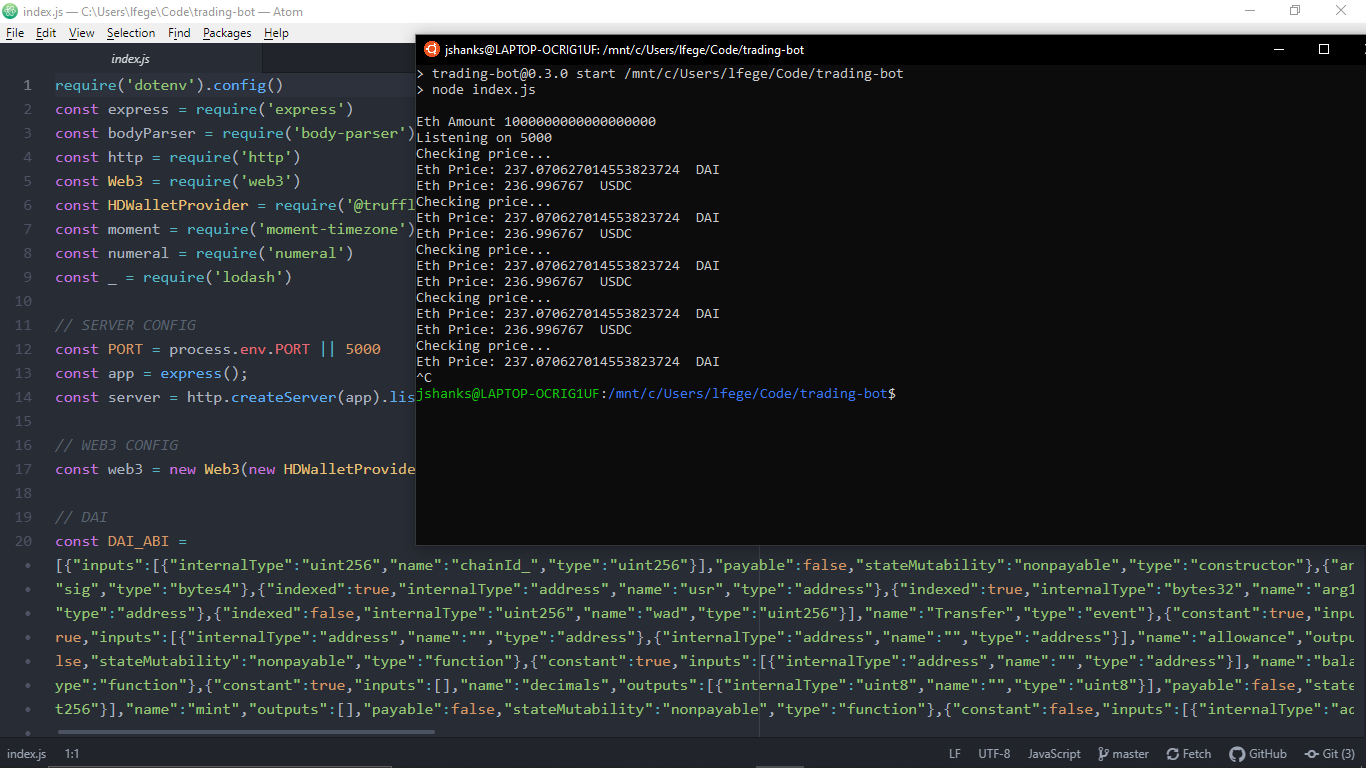Click the 1:1 cursor position indicator
Screen dimensions: 1366x768
pyautogui.click(x=73, y=754)
